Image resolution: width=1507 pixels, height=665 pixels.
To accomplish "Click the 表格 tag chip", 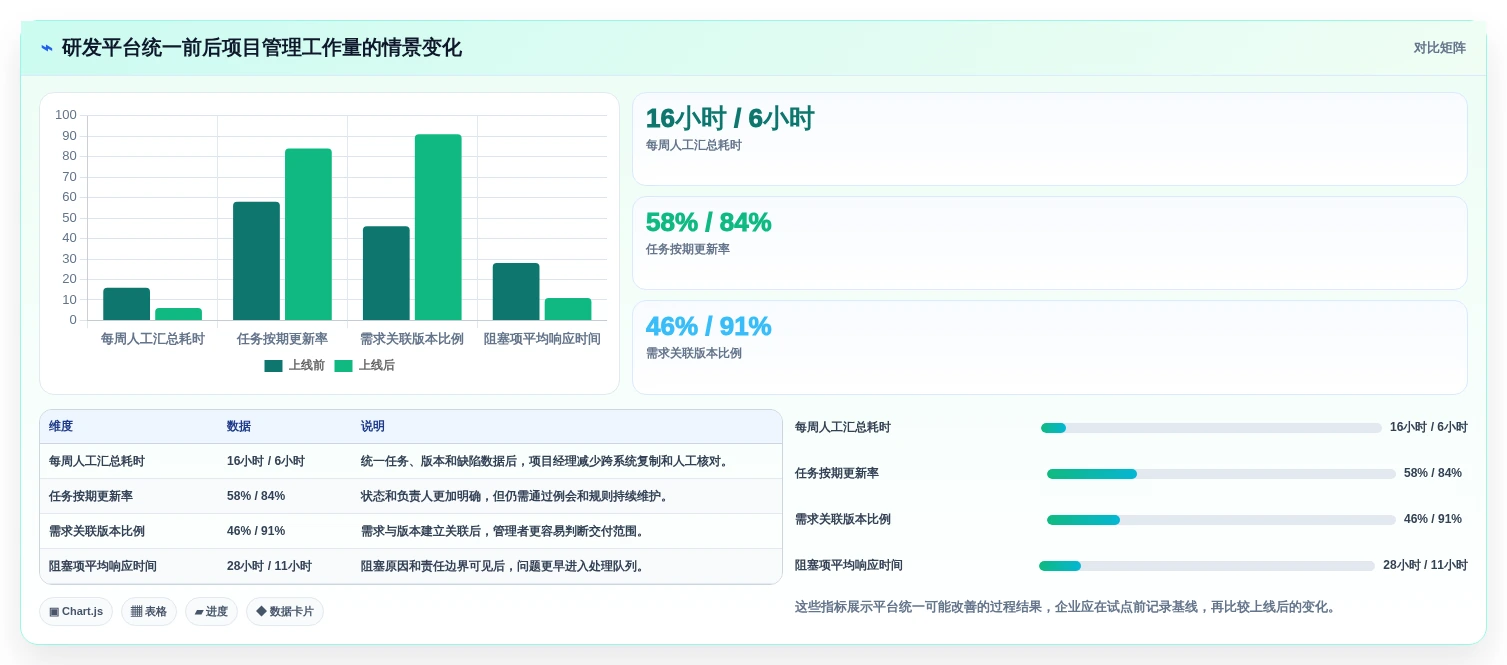I will 149,612.
